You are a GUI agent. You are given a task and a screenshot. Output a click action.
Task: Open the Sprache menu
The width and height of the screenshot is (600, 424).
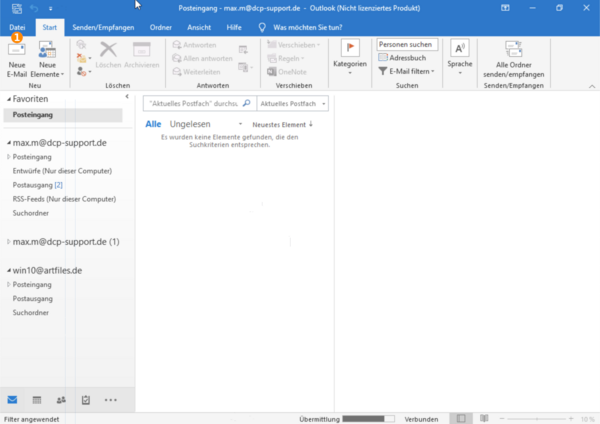460,57
